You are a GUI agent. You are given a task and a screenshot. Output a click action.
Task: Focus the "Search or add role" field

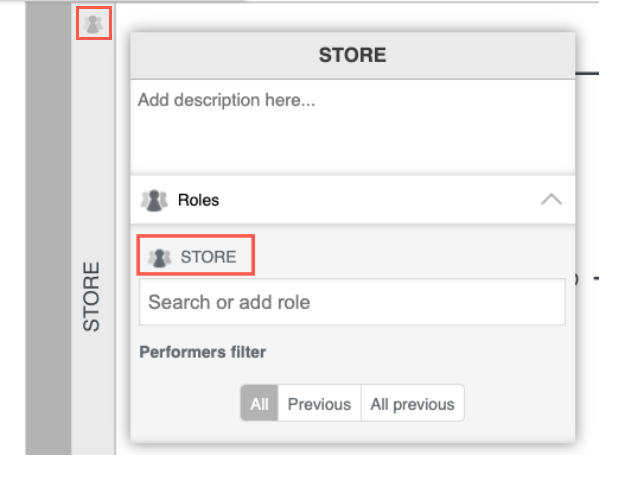tap(352, 302)
